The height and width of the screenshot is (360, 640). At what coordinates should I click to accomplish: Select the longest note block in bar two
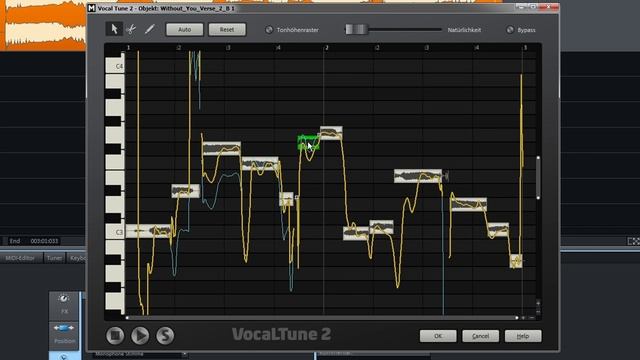[x=418, y=176]
